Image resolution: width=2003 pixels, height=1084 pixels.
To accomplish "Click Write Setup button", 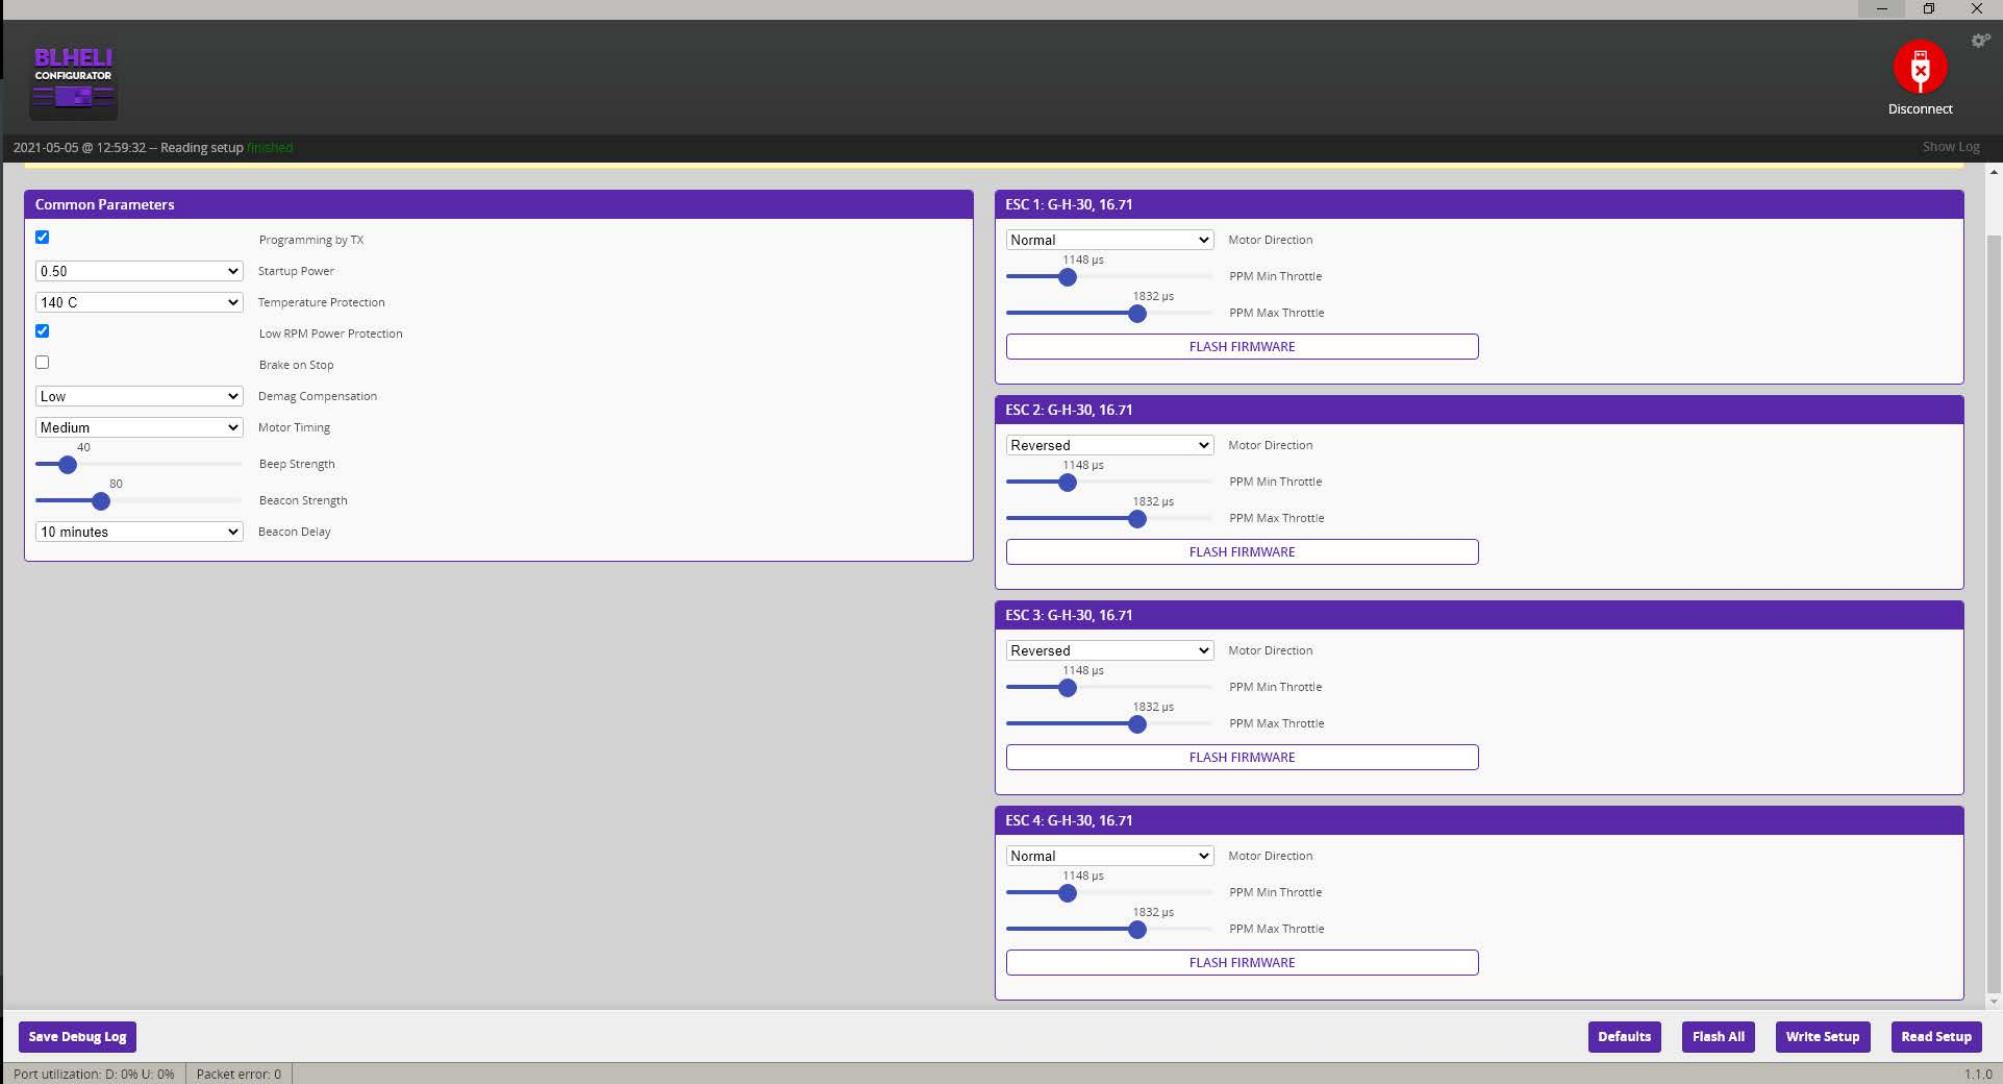I will point(1822,1037).
